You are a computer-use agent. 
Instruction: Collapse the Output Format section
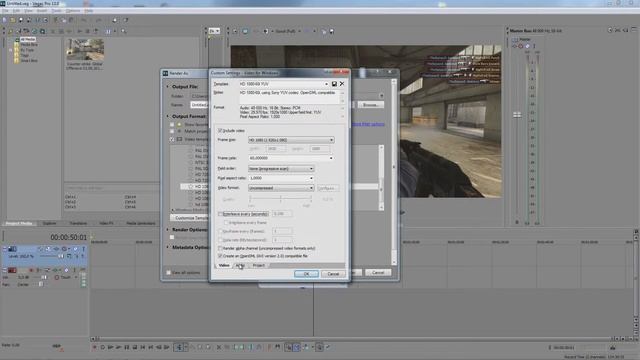click(167, 116)
